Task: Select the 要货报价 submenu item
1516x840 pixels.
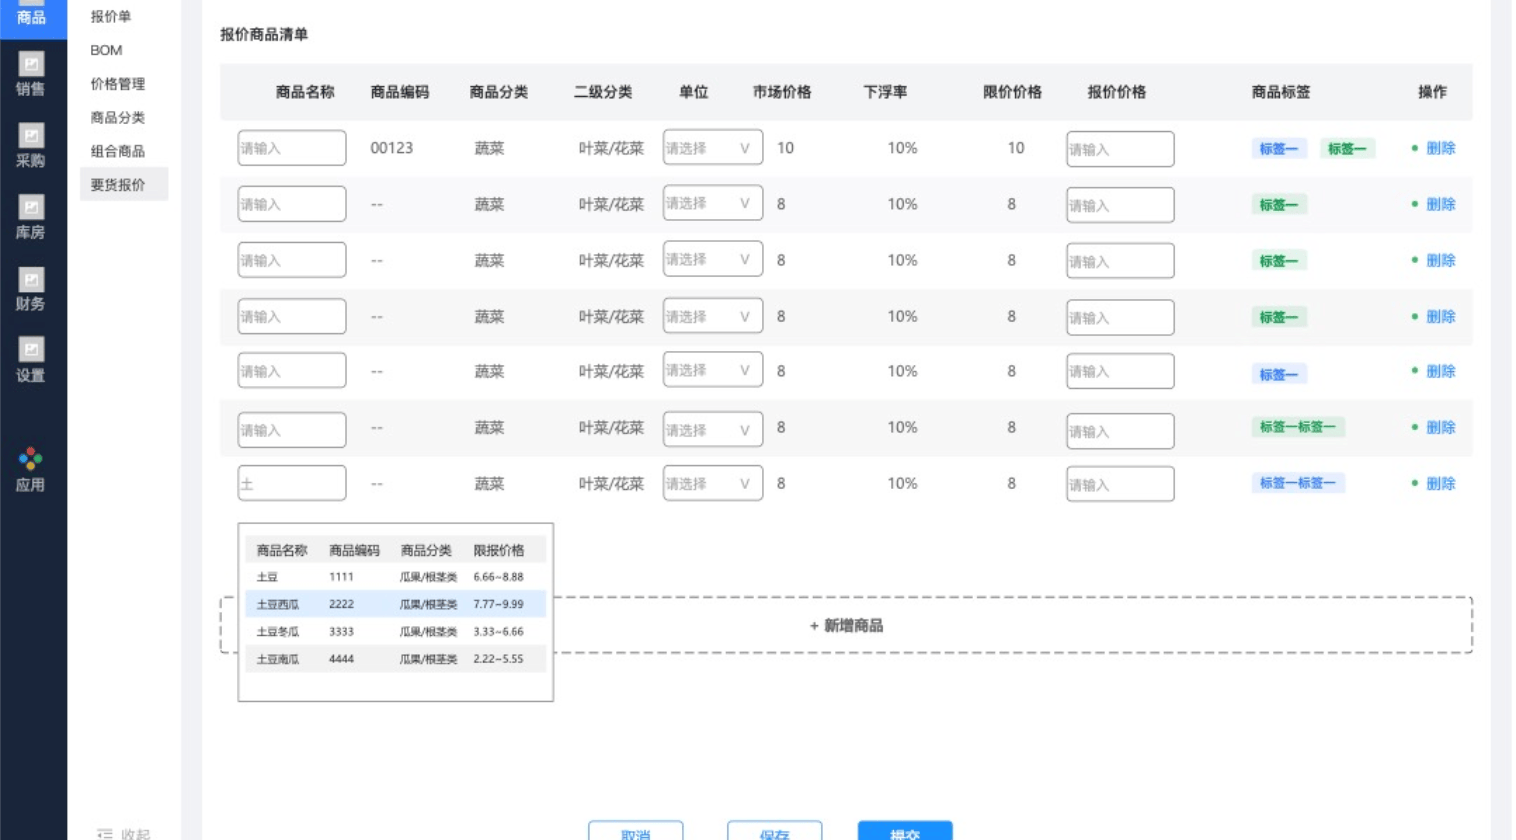Action: [x=124, y=184]
